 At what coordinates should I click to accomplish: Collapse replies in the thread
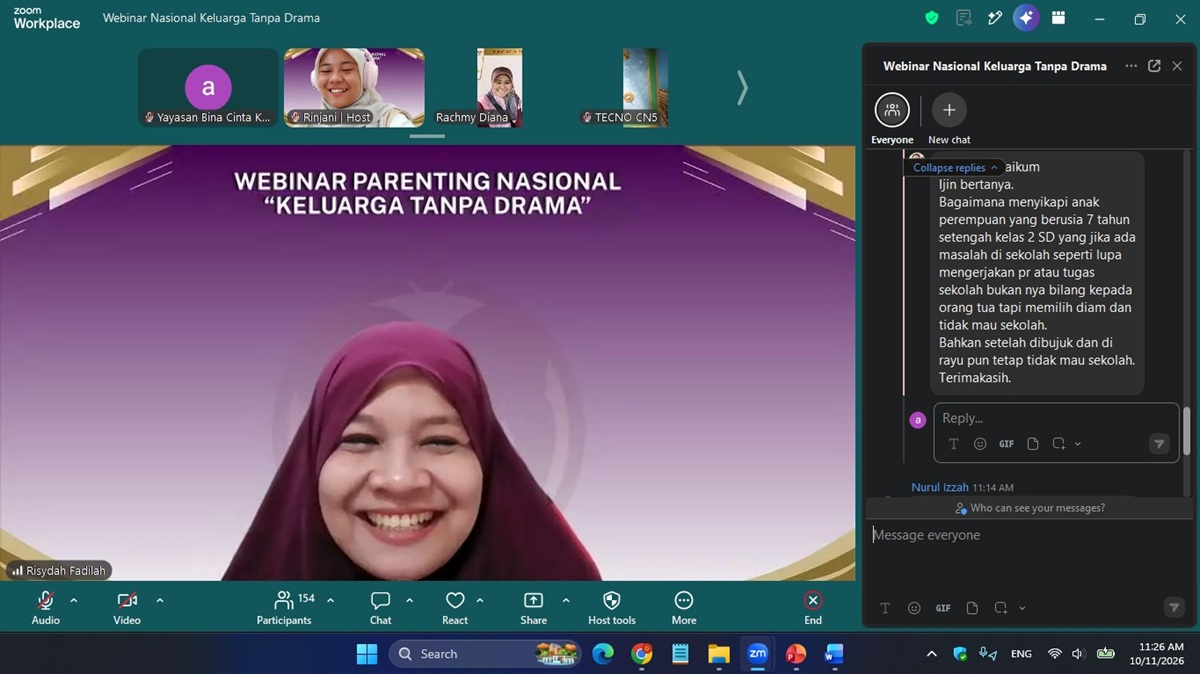coord(955,168)
